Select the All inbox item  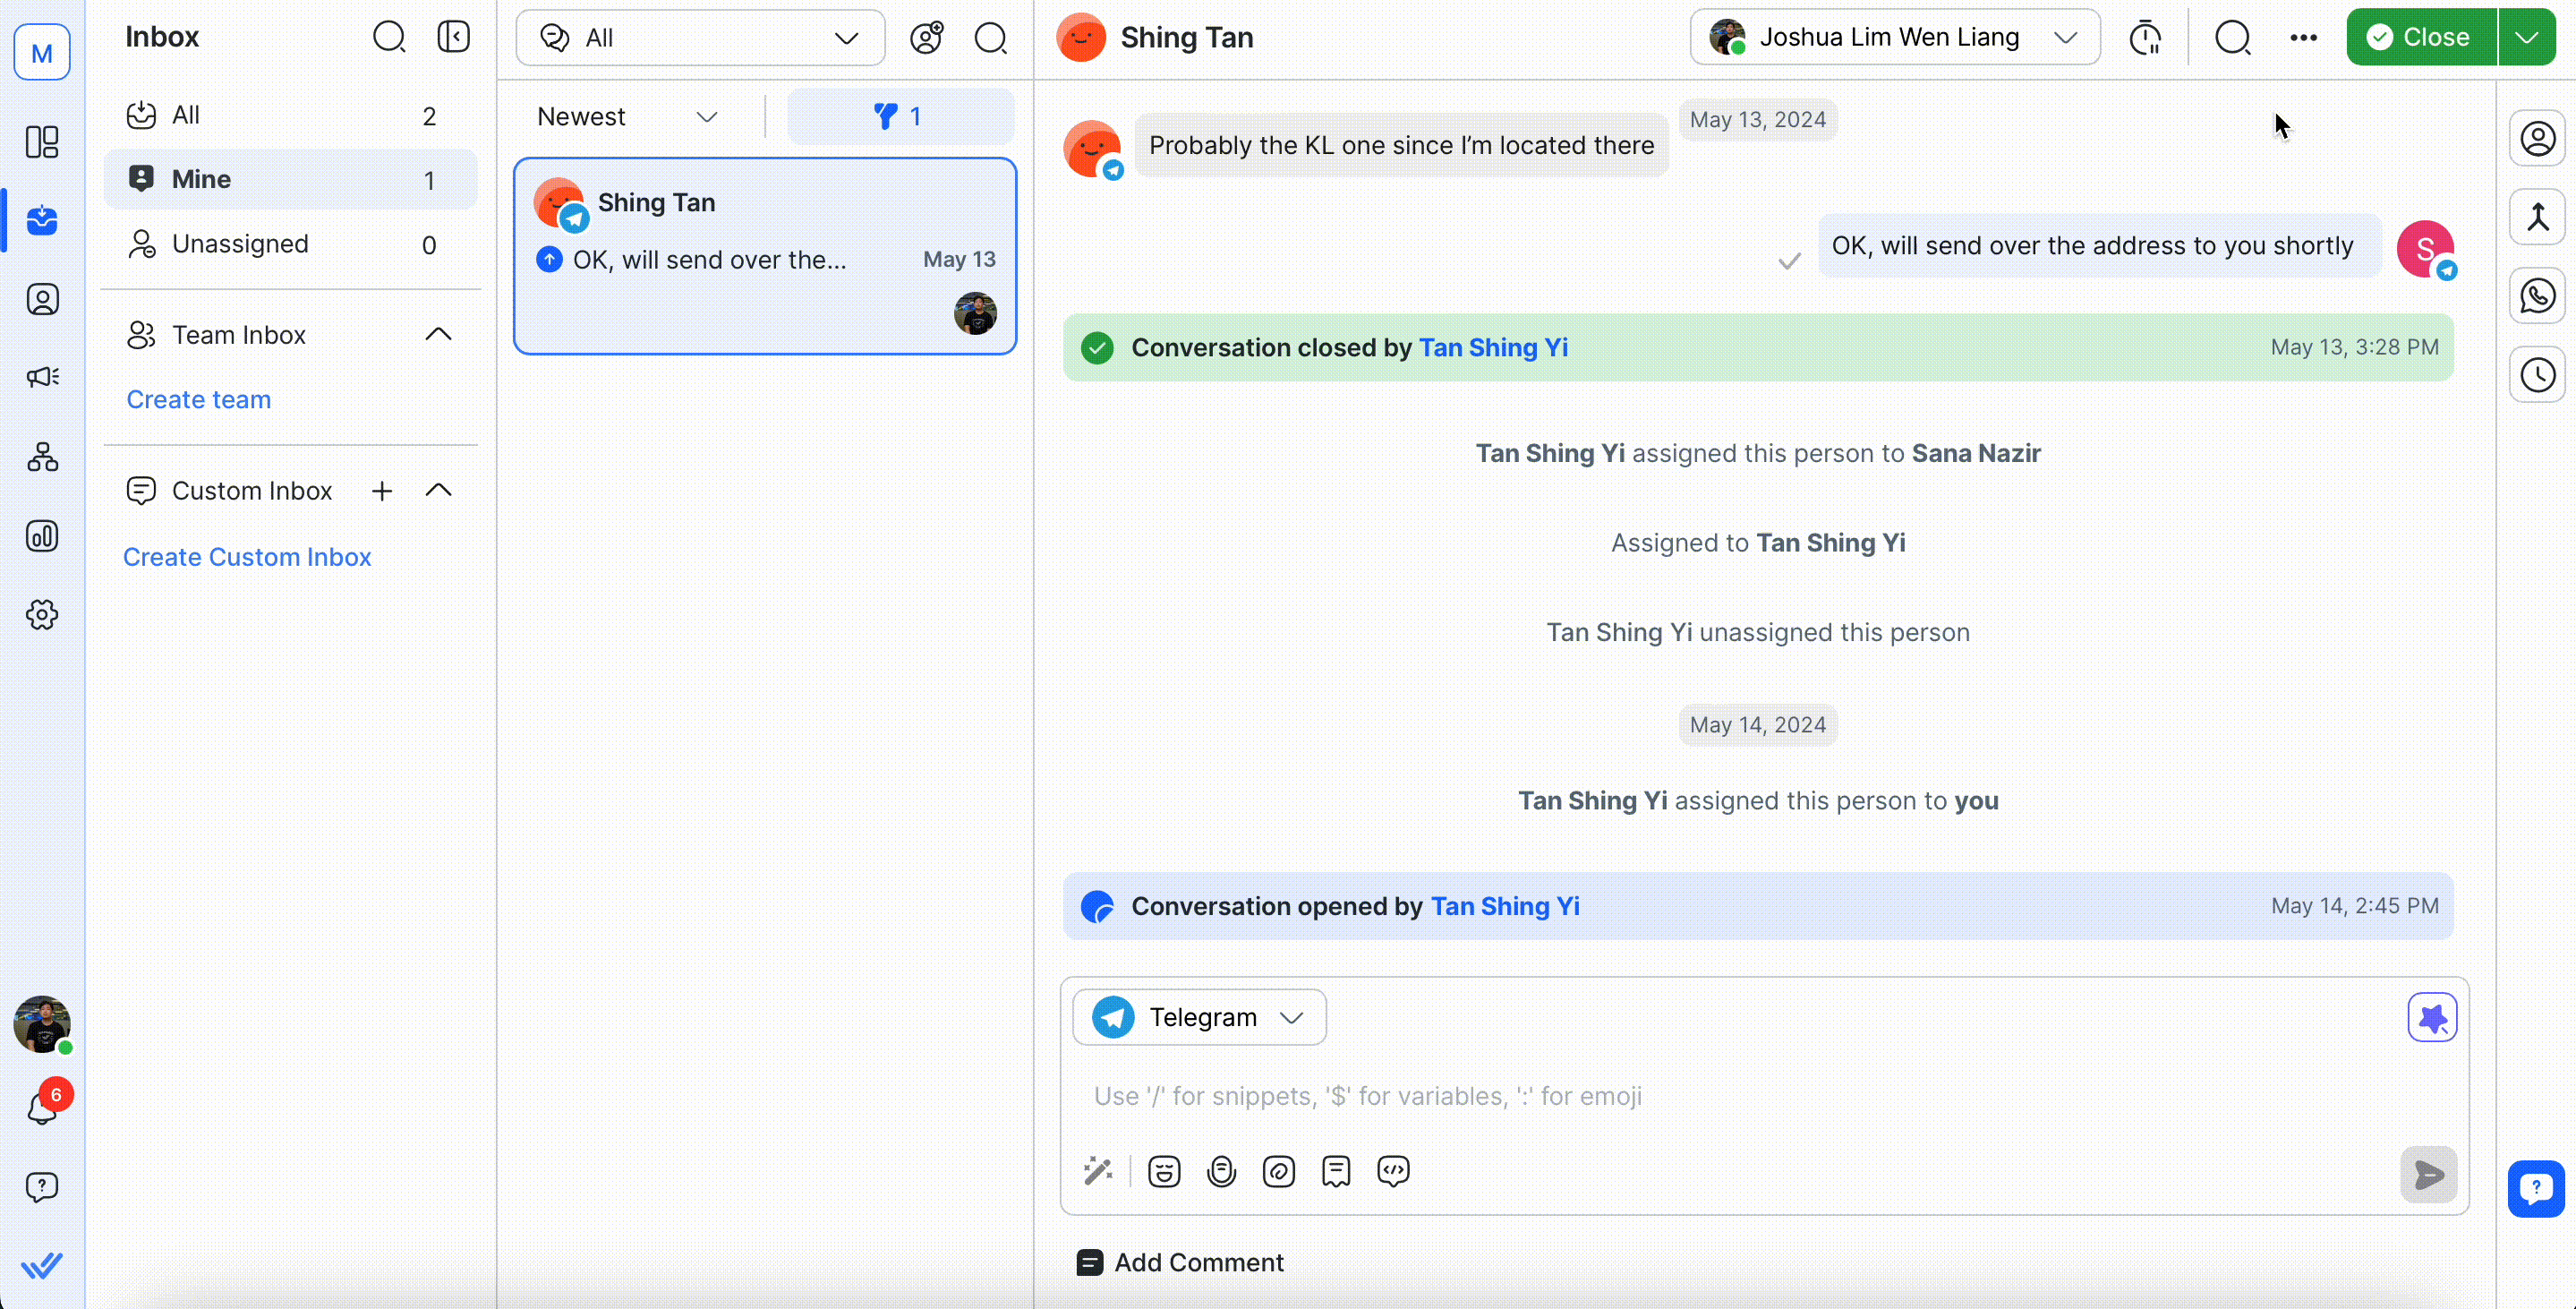[x=186, y=115]
